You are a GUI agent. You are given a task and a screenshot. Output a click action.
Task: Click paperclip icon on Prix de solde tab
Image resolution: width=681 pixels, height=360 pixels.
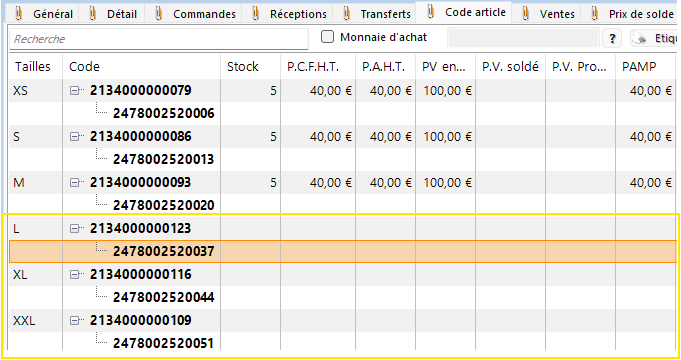595,14
